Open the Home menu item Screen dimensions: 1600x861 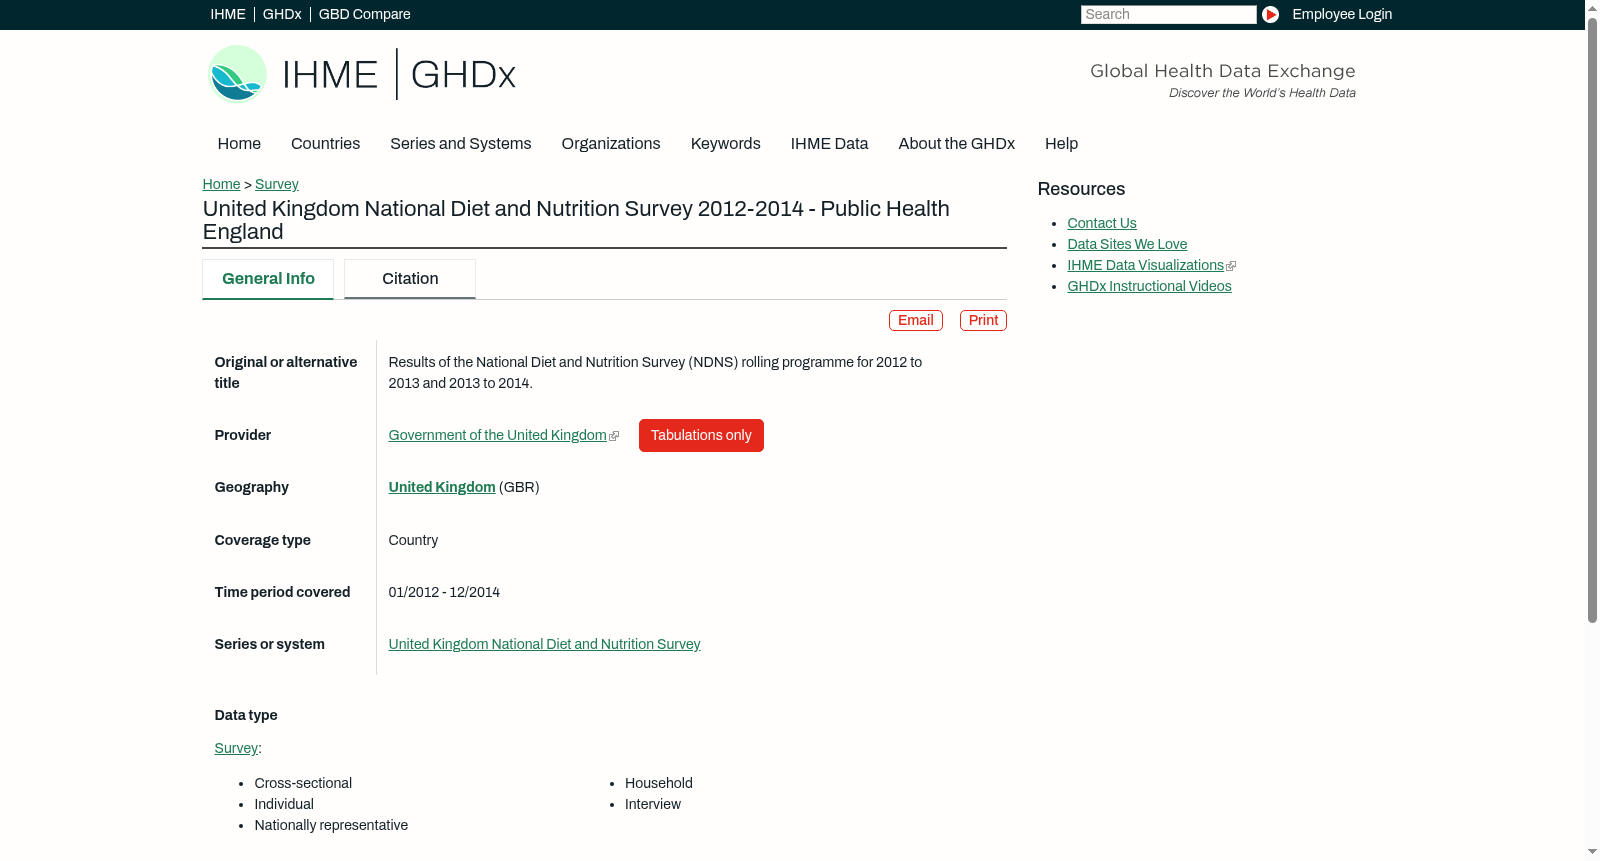pos(239,144)
